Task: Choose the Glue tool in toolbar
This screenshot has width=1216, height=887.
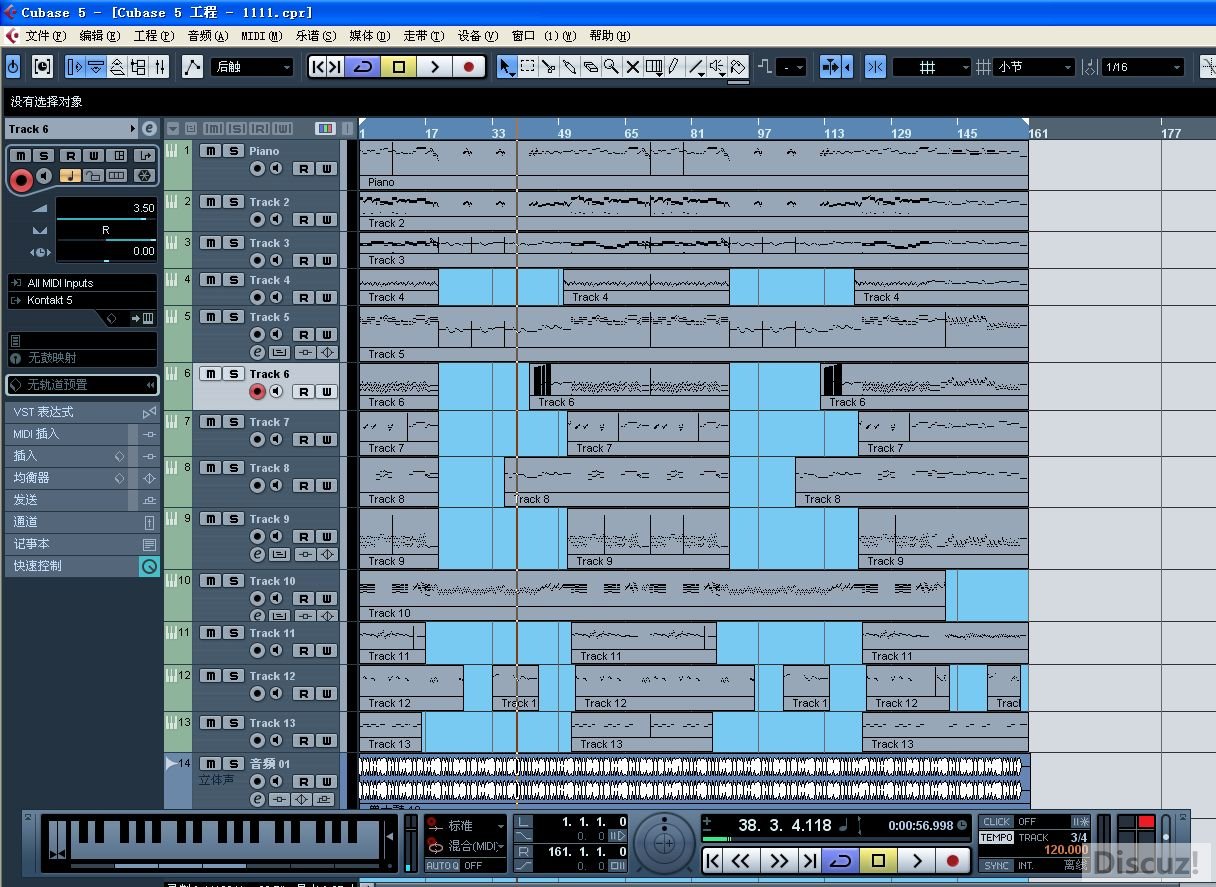Action: [x=570, y=67]
